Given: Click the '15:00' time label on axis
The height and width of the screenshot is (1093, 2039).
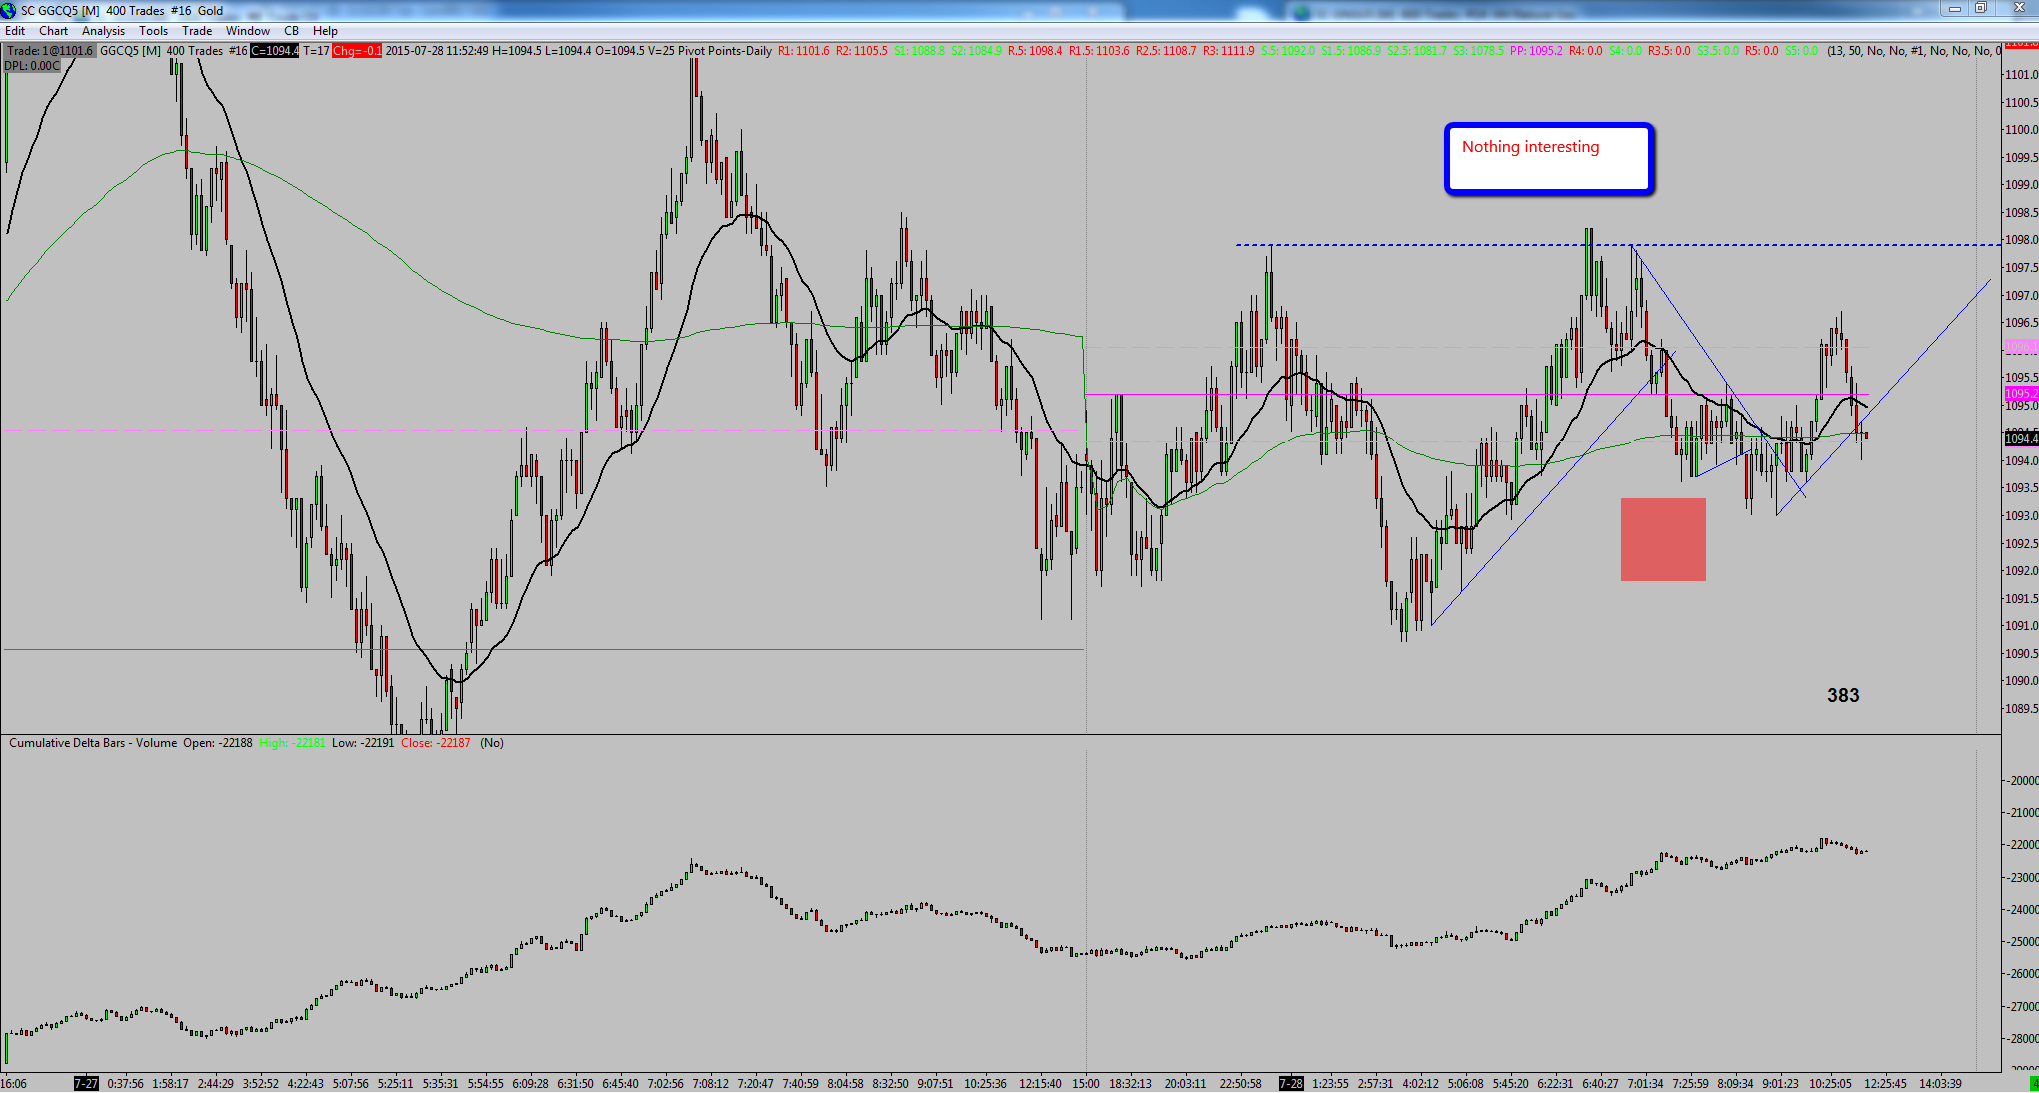Looking at the screenshot, I should (1086, 1084).
